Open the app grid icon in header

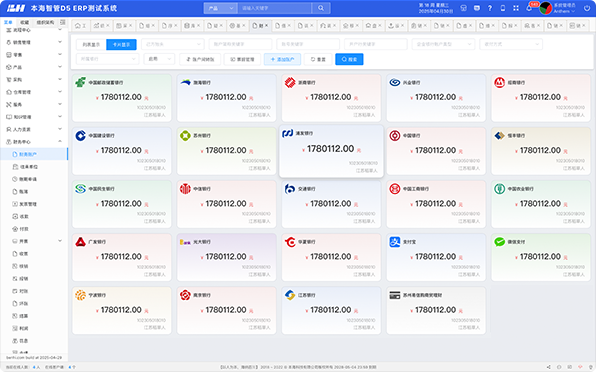point(516,8)
